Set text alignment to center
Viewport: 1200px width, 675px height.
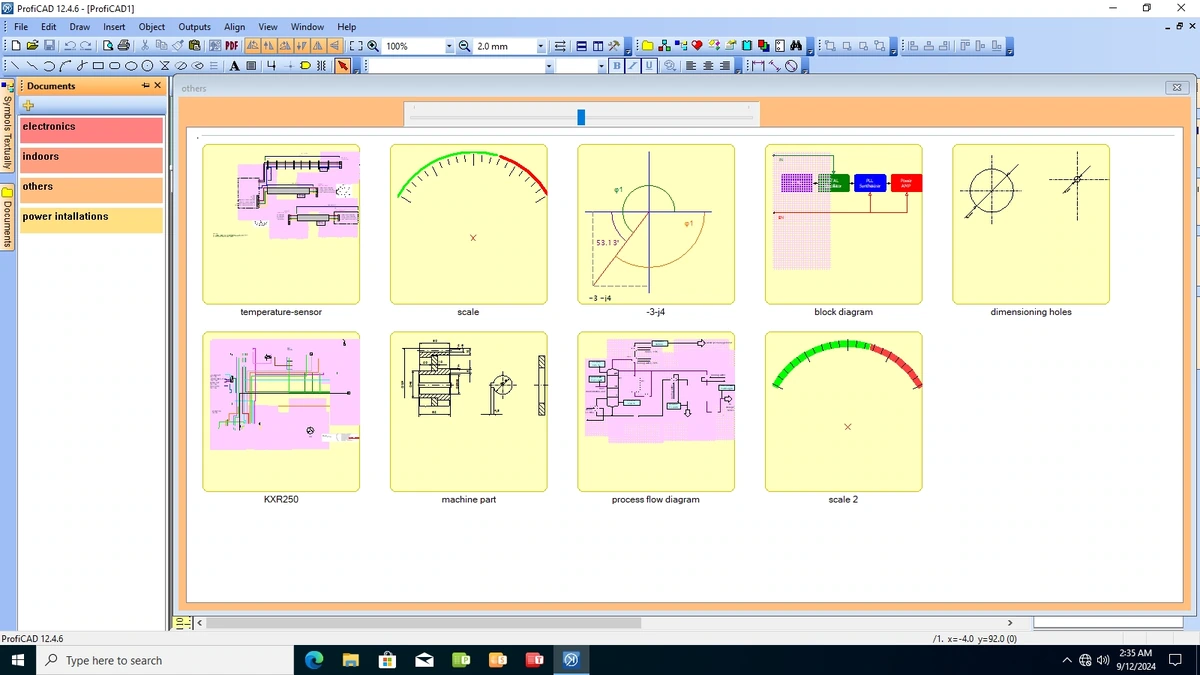tap(708, 66)
